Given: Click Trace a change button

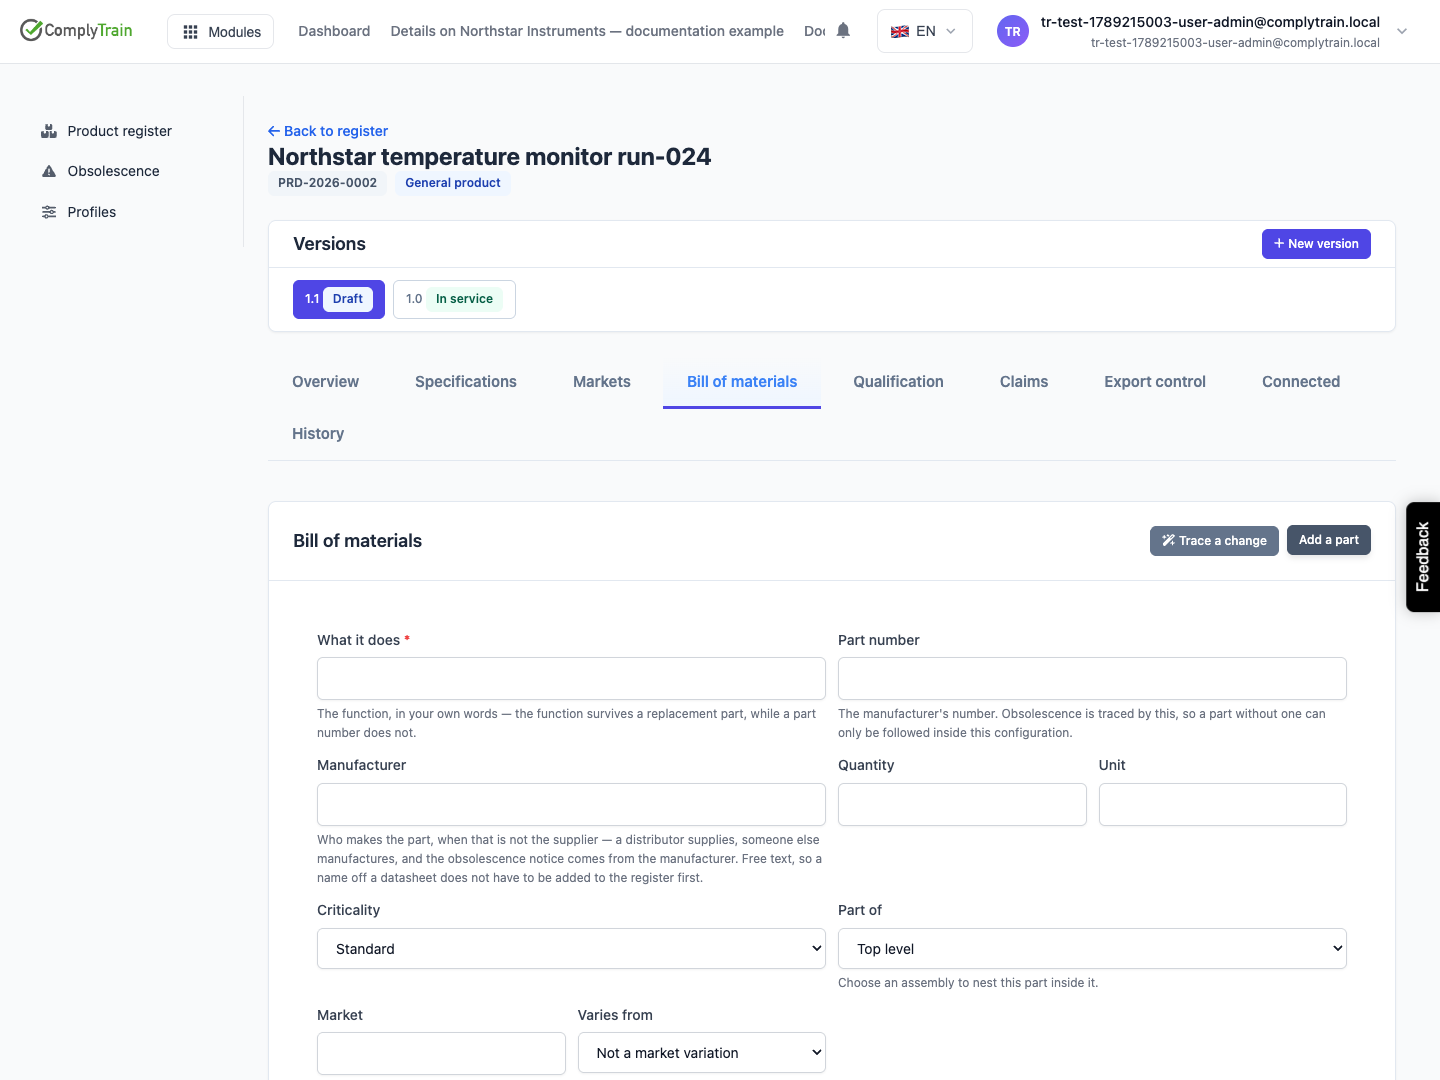Looking at the screenshot, I should (x=1214, y=541).
